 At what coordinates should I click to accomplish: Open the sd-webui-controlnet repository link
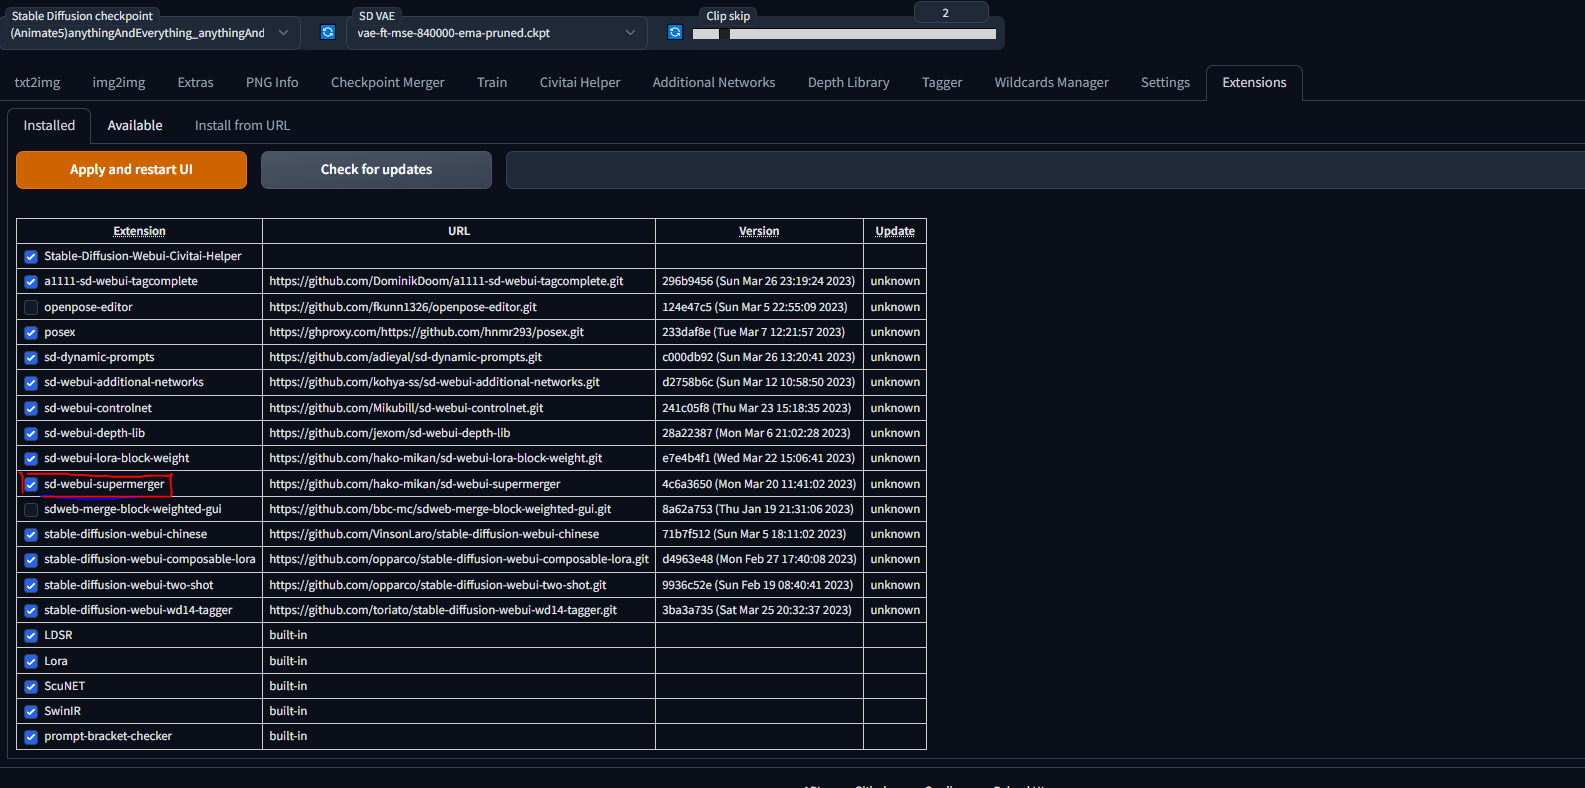click(x=406, y=409)
